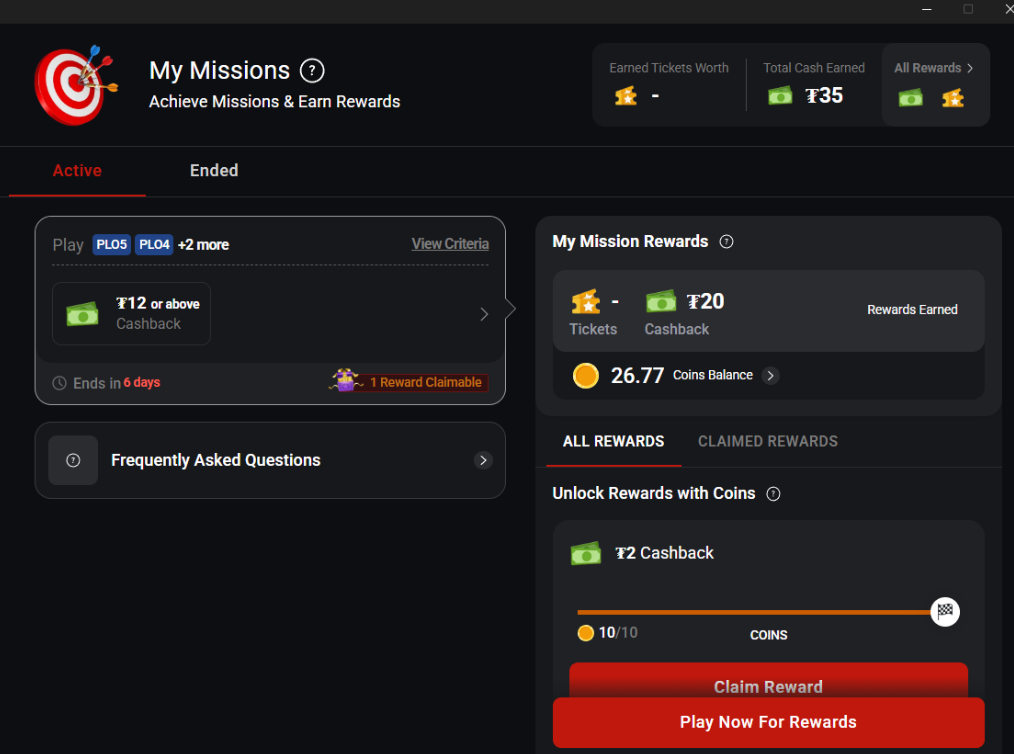Image resolution: width=1014 pixels, height=754 pixels.
Task: Switch to the Ended tab
Action: click(214, 171)
